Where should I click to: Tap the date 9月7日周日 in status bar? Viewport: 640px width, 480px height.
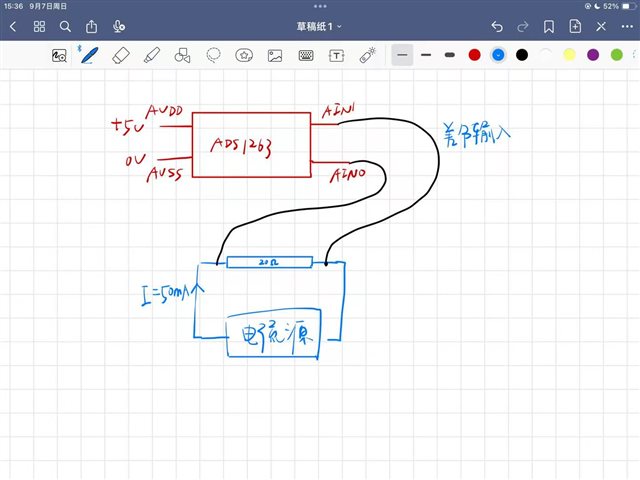click(x=48, y=6)
